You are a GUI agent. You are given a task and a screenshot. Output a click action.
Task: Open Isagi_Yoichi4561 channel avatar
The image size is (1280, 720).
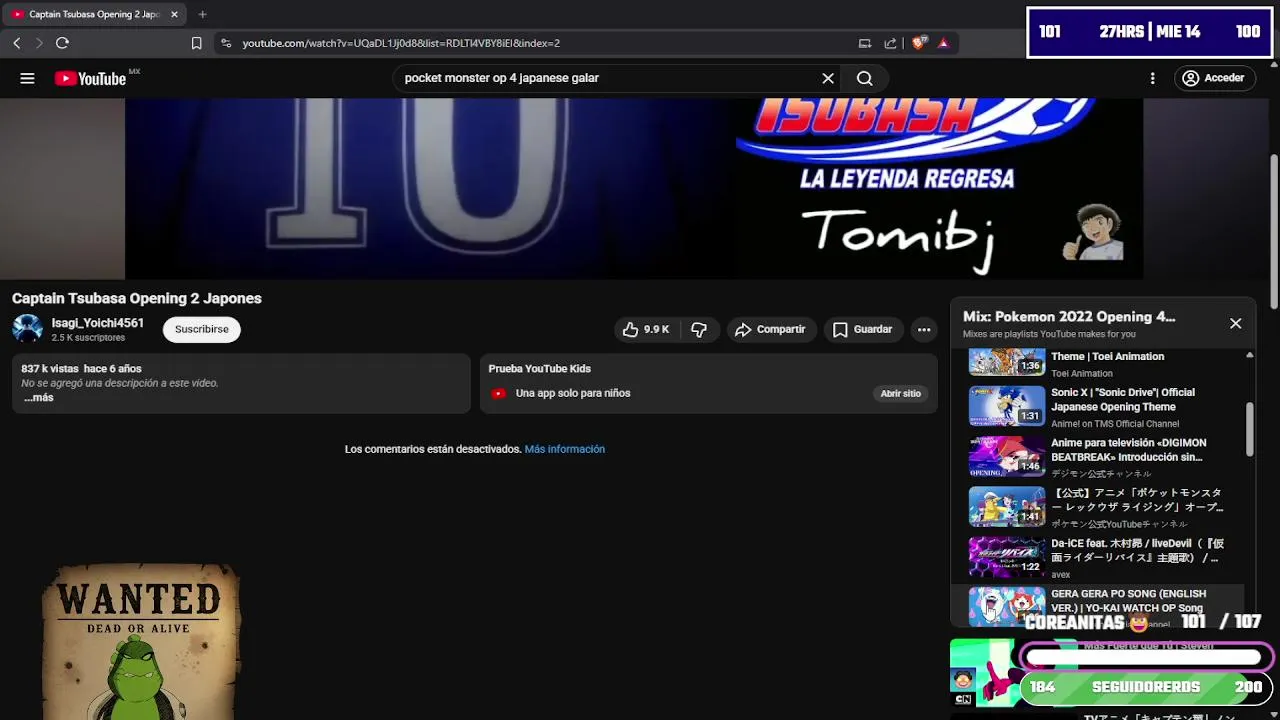tap(28, 329)
